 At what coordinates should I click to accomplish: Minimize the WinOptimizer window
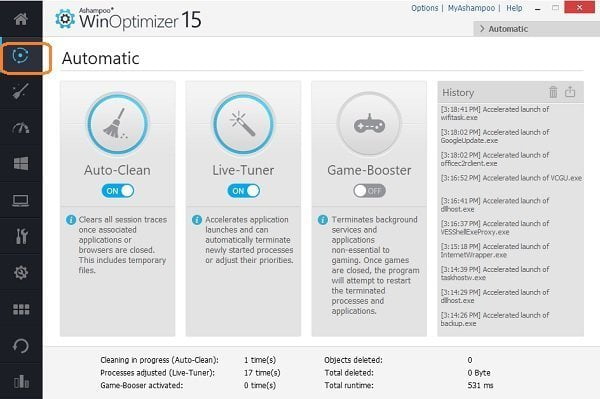click(538, 9)
